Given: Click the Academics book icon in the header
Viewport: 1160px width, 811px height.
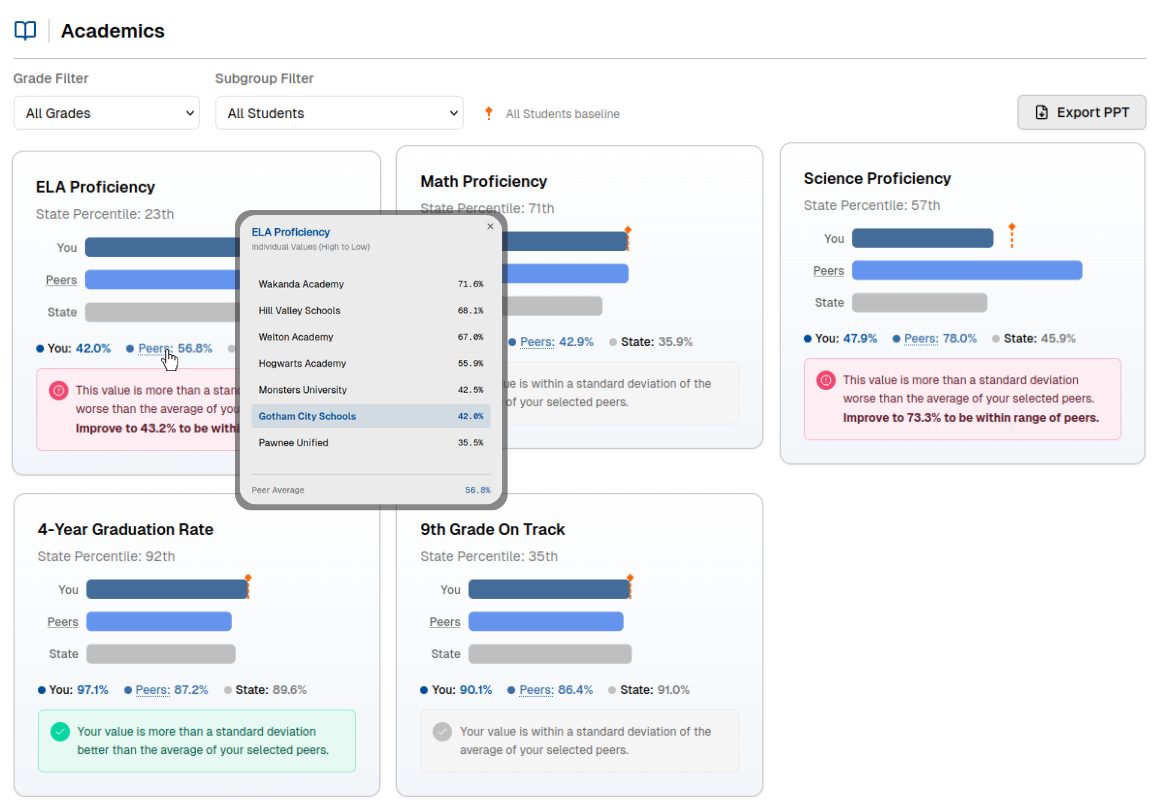Looking at the screenshot, I should tap(24, 31).
